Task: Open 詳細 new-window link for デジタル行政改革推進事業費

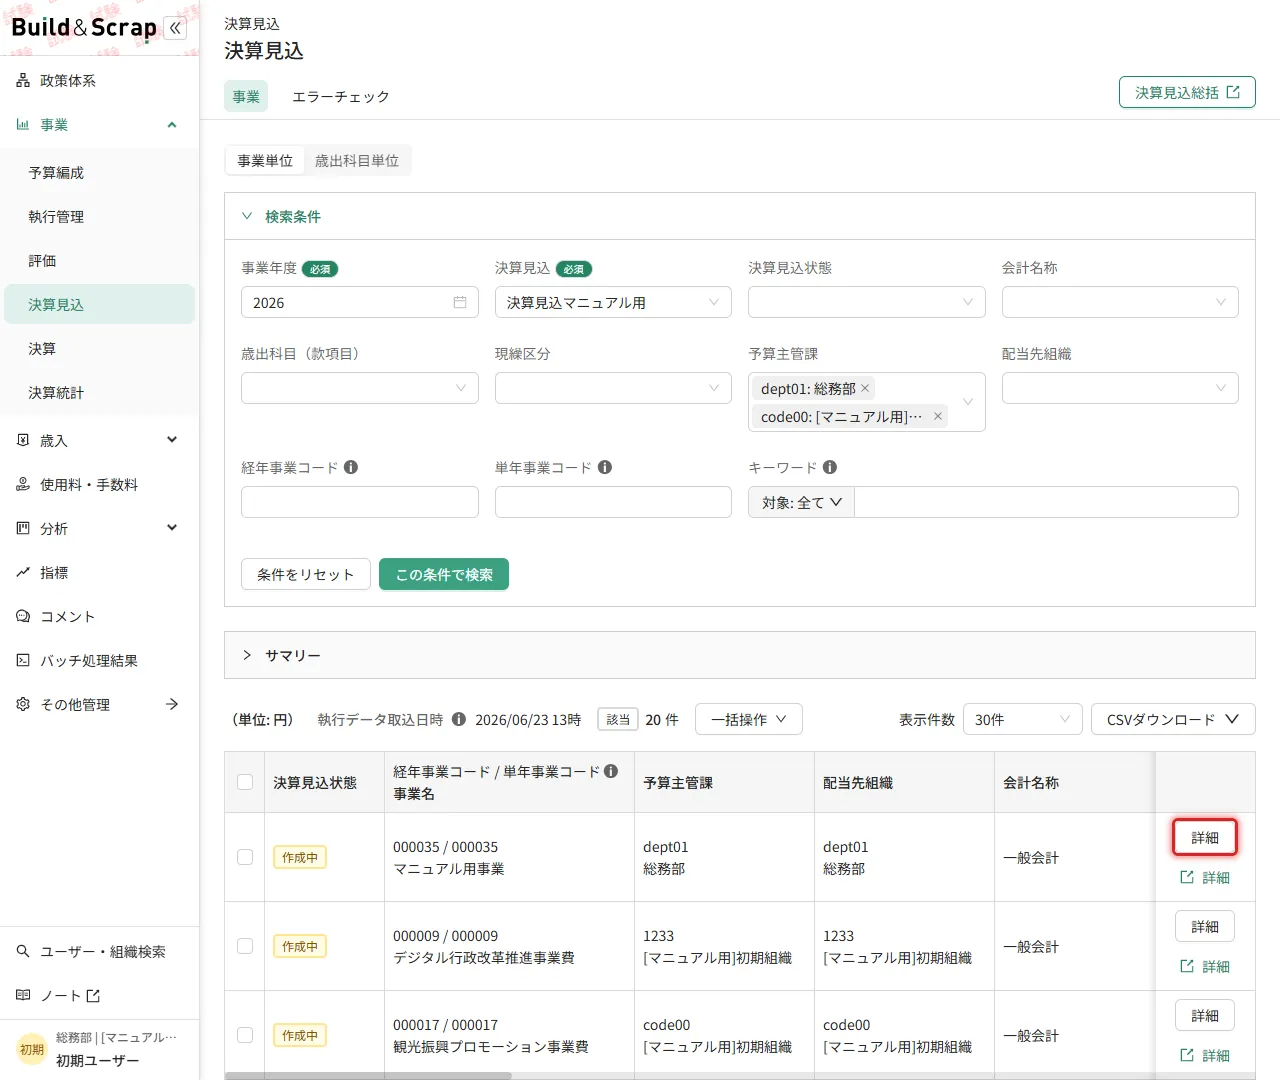Action: click(1205, 966)
